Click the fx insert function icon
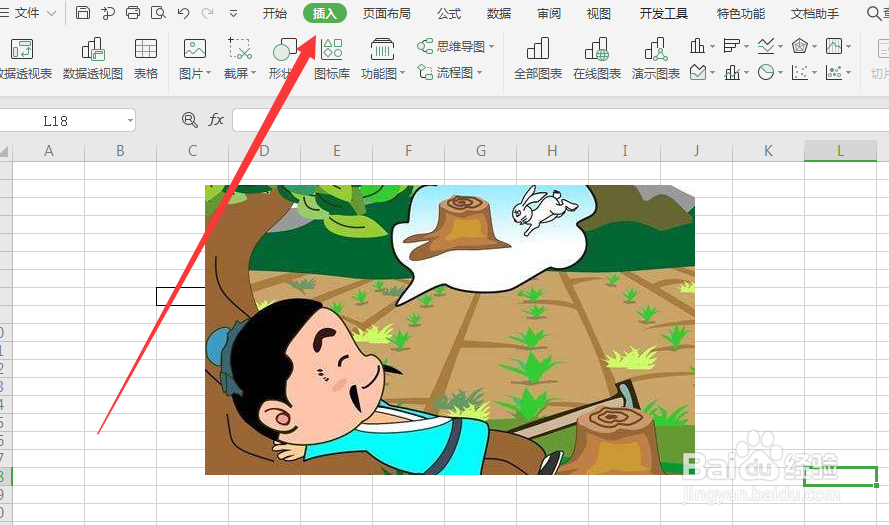This screenshot has height=525, width=889. click(x=216, y=120)
